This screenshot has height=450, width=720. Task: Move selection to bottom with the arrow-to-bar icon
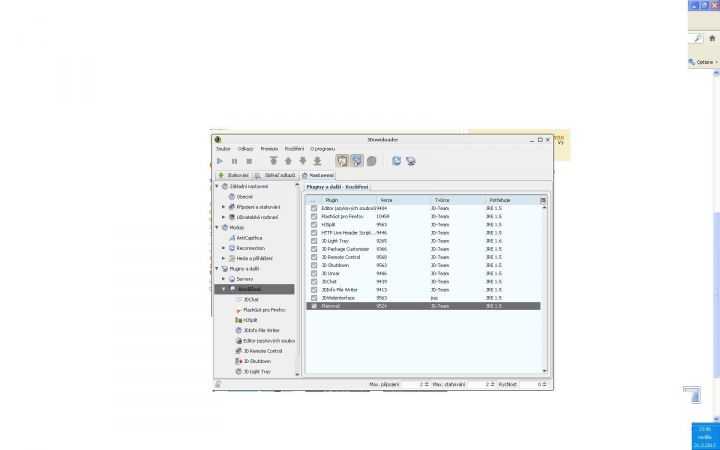[317, 161]
